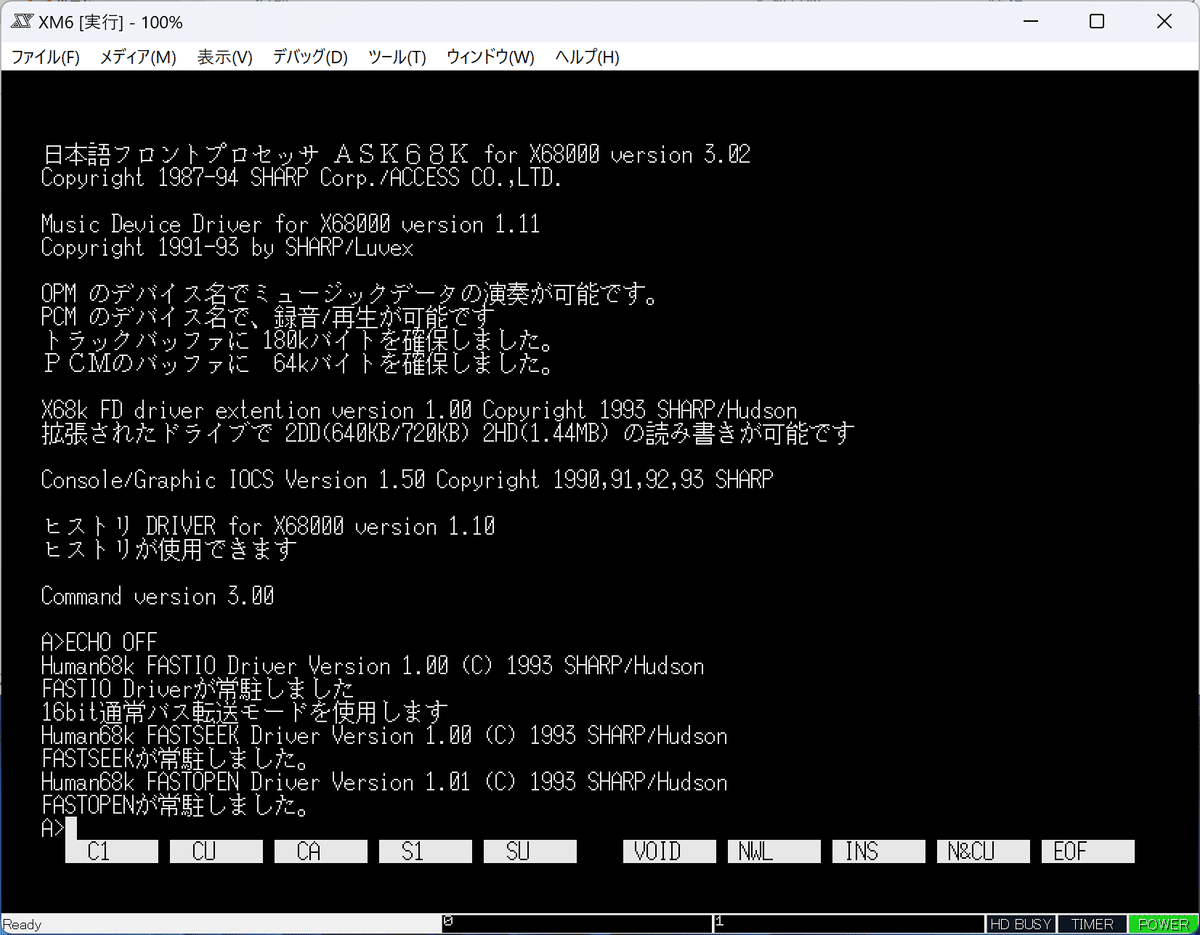Click the S1 function key label
This screenshot has height=935, width=1200.
425,851
